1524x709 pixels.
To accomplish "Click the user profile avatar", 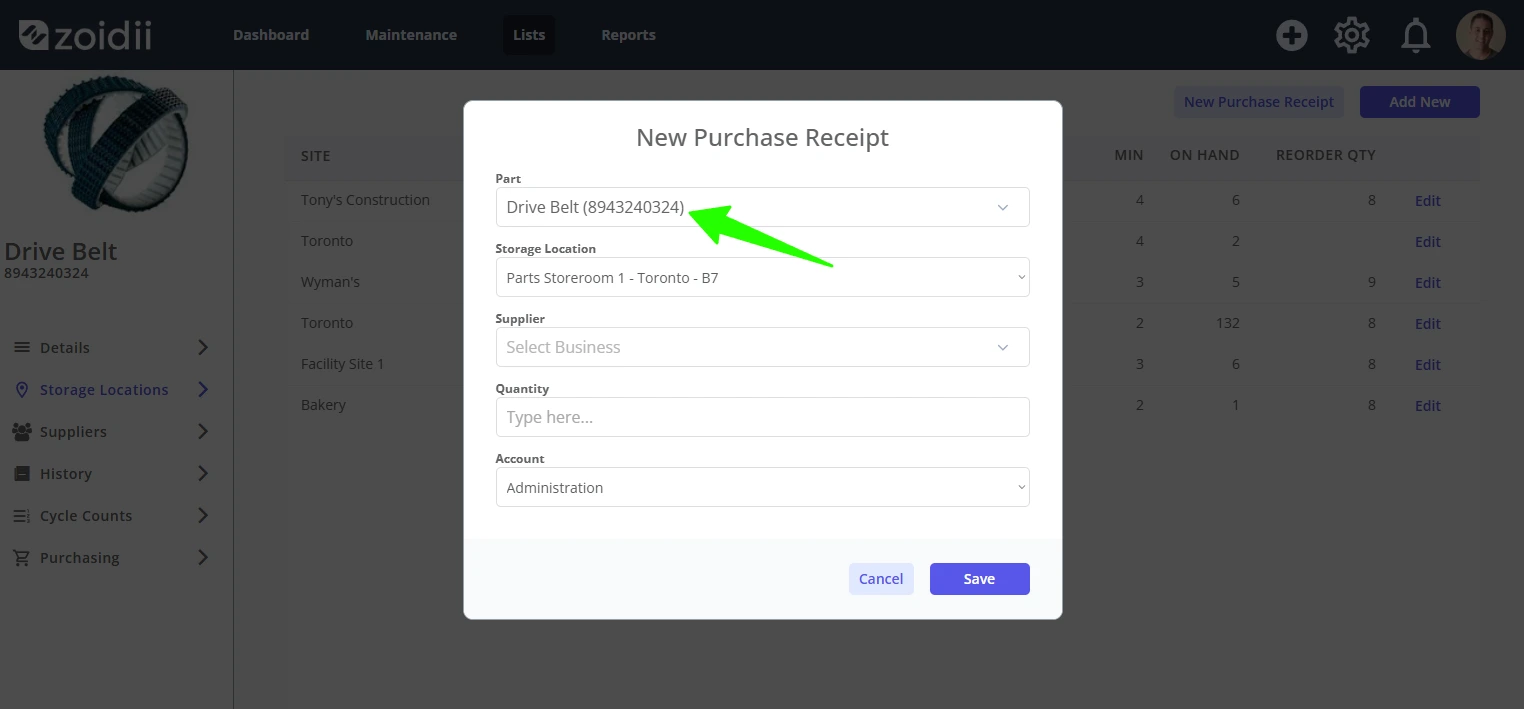I will coord(1480,35).
